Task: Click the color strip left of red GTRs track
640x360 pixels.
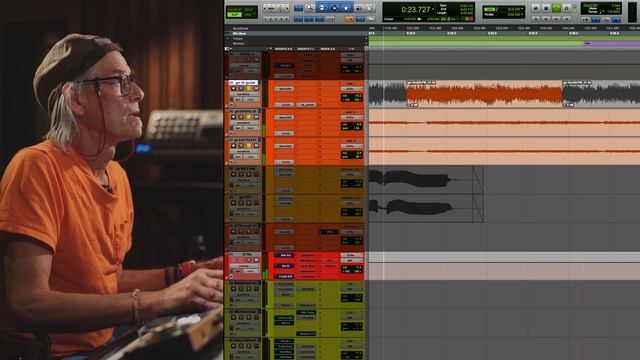Action: 226,266
